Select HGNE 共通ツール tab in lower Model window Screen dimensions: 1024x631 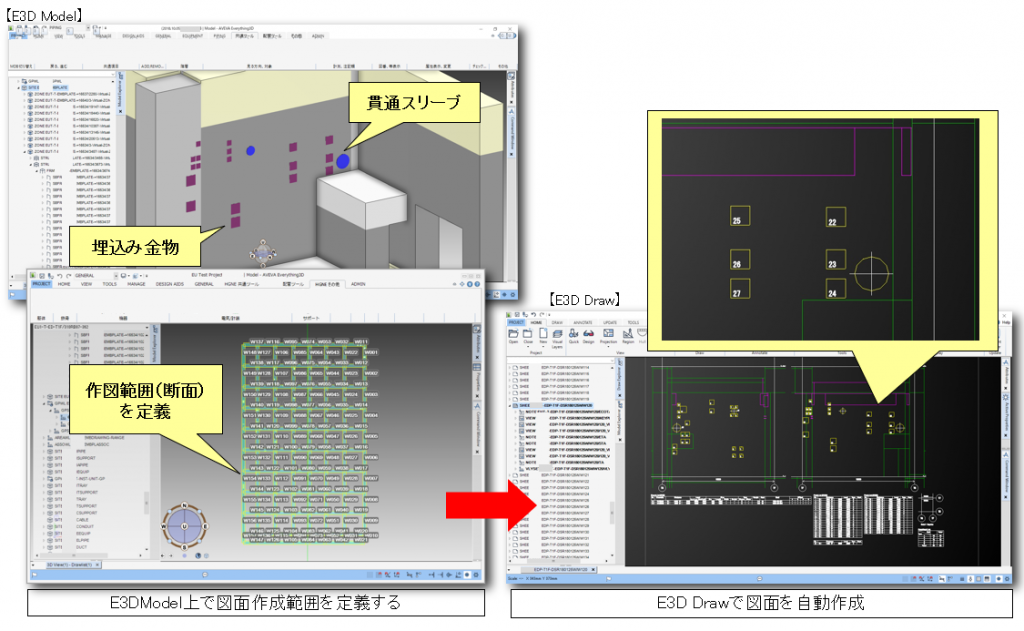tap(241, 284)
